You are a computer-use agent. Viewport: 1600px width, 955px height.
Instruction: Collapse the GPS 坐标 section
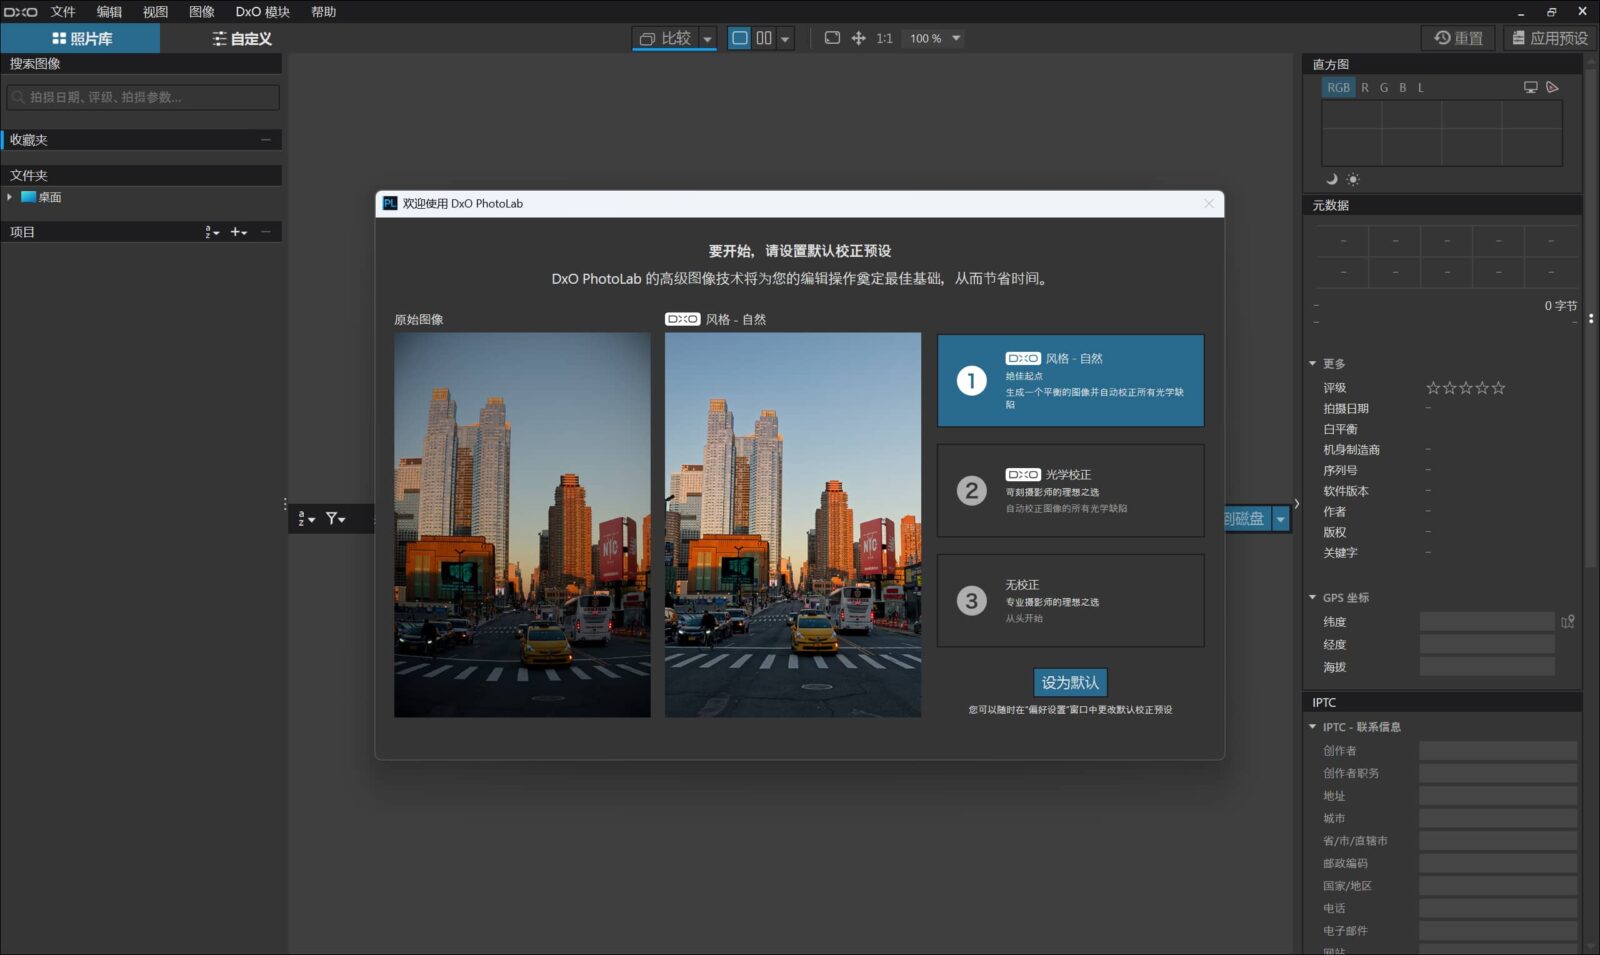(1312, 598)
